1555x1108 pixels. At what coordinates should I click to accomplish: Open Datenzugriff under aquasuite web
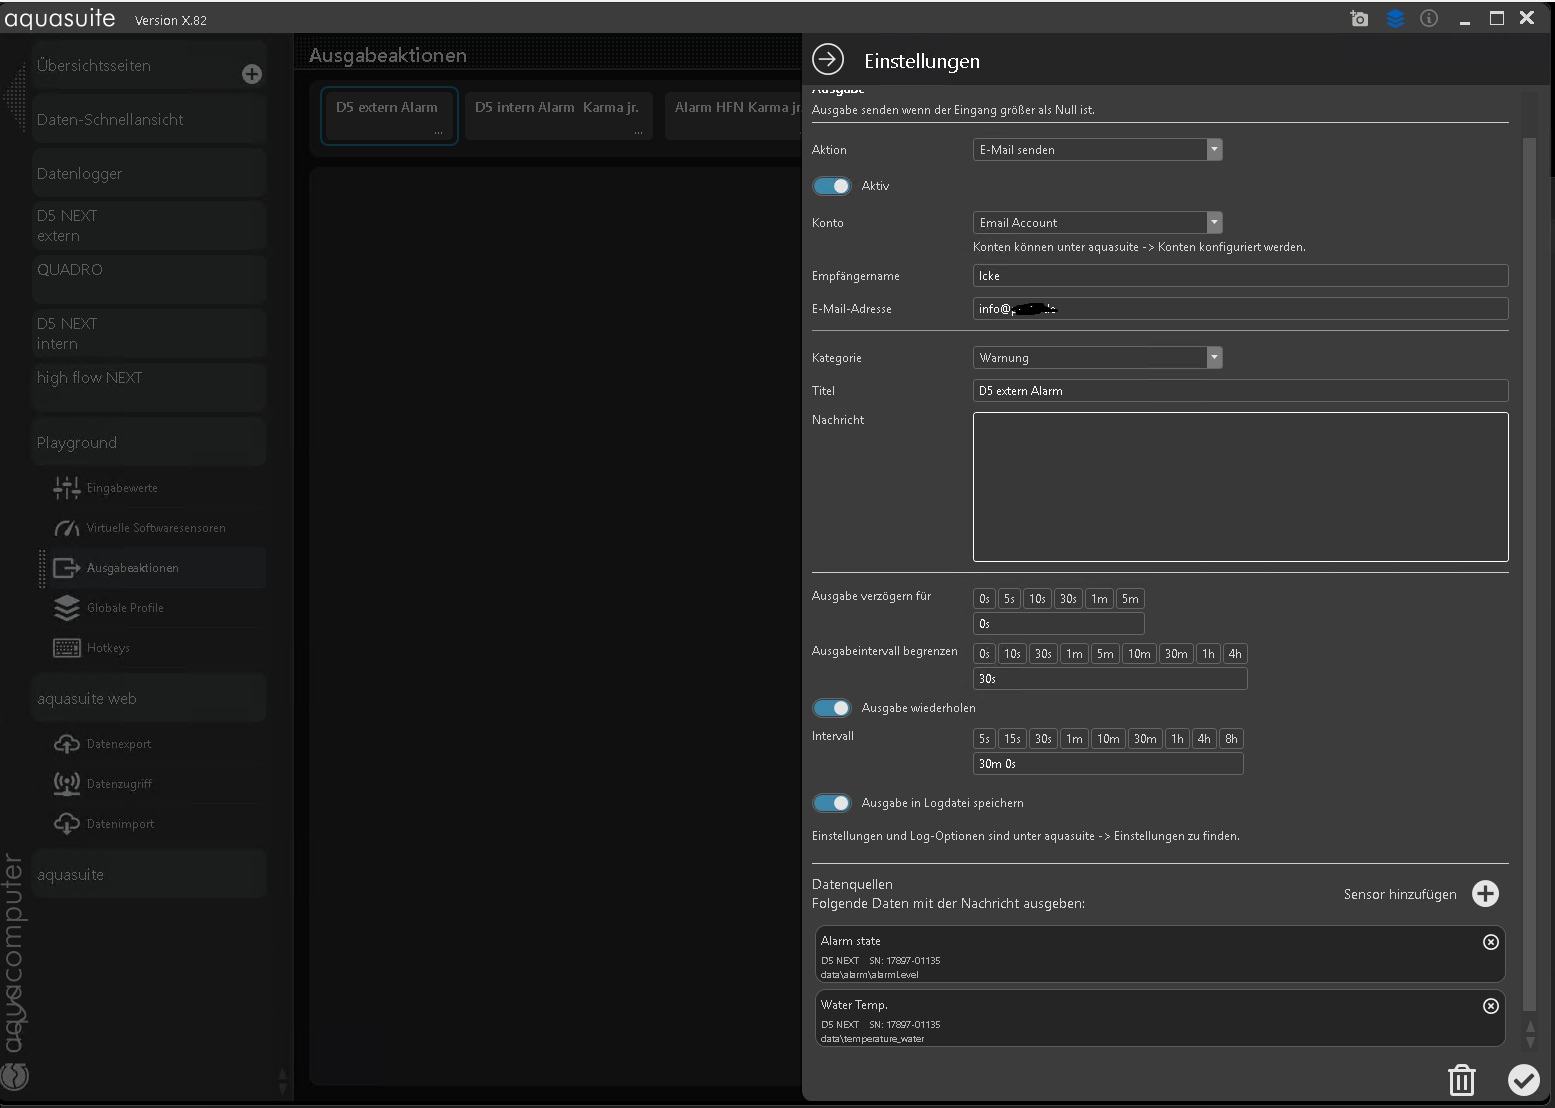click(x=157, y=784)
